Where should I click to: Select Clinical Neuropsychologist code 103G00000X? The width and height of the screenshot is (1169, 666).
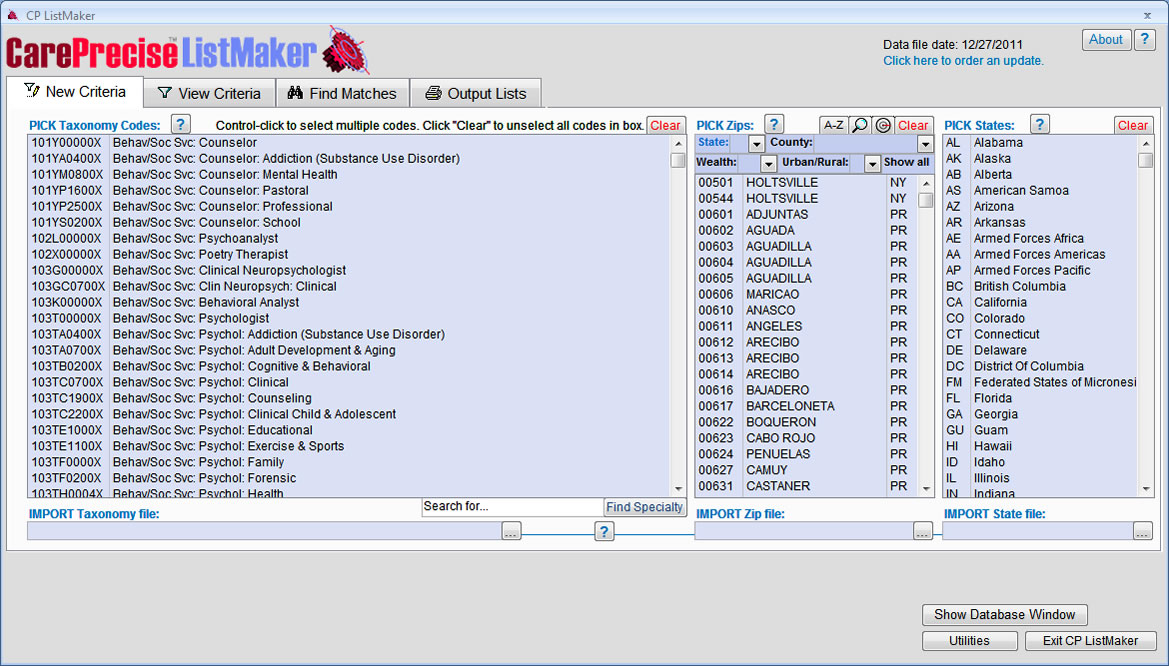tap(350, 271)
